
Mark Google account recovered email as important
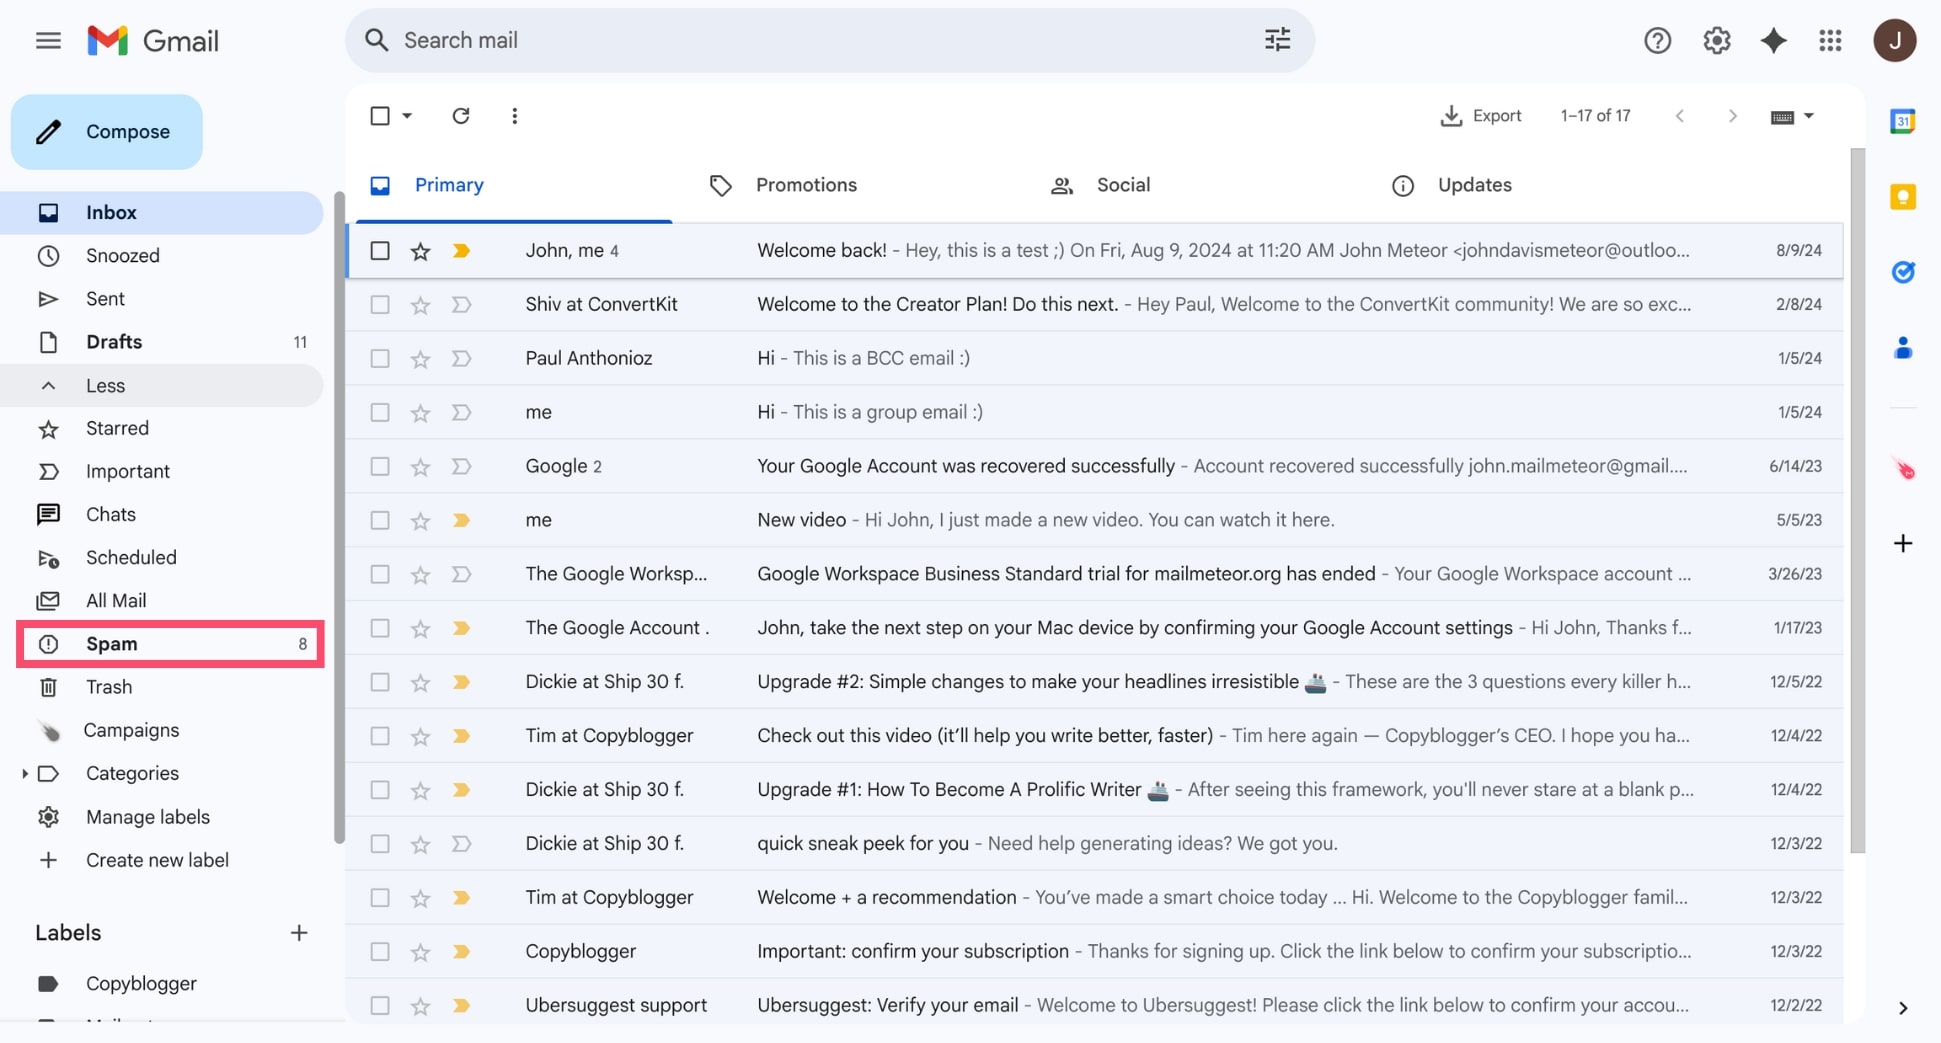point(461,467)
